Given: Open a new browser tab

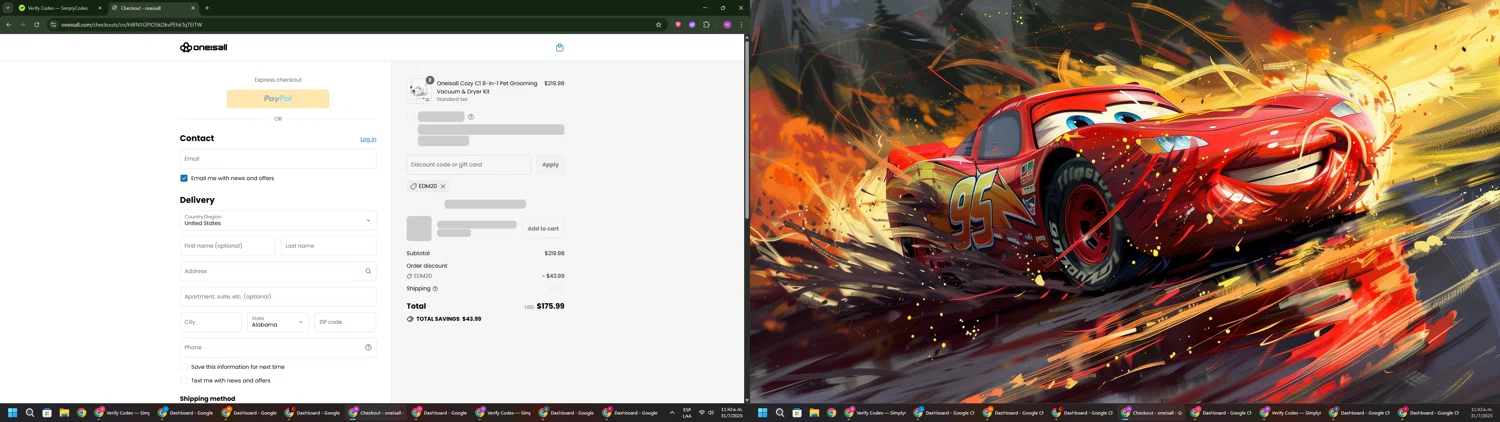Looking at the screenshot, I should coord(207,8).
